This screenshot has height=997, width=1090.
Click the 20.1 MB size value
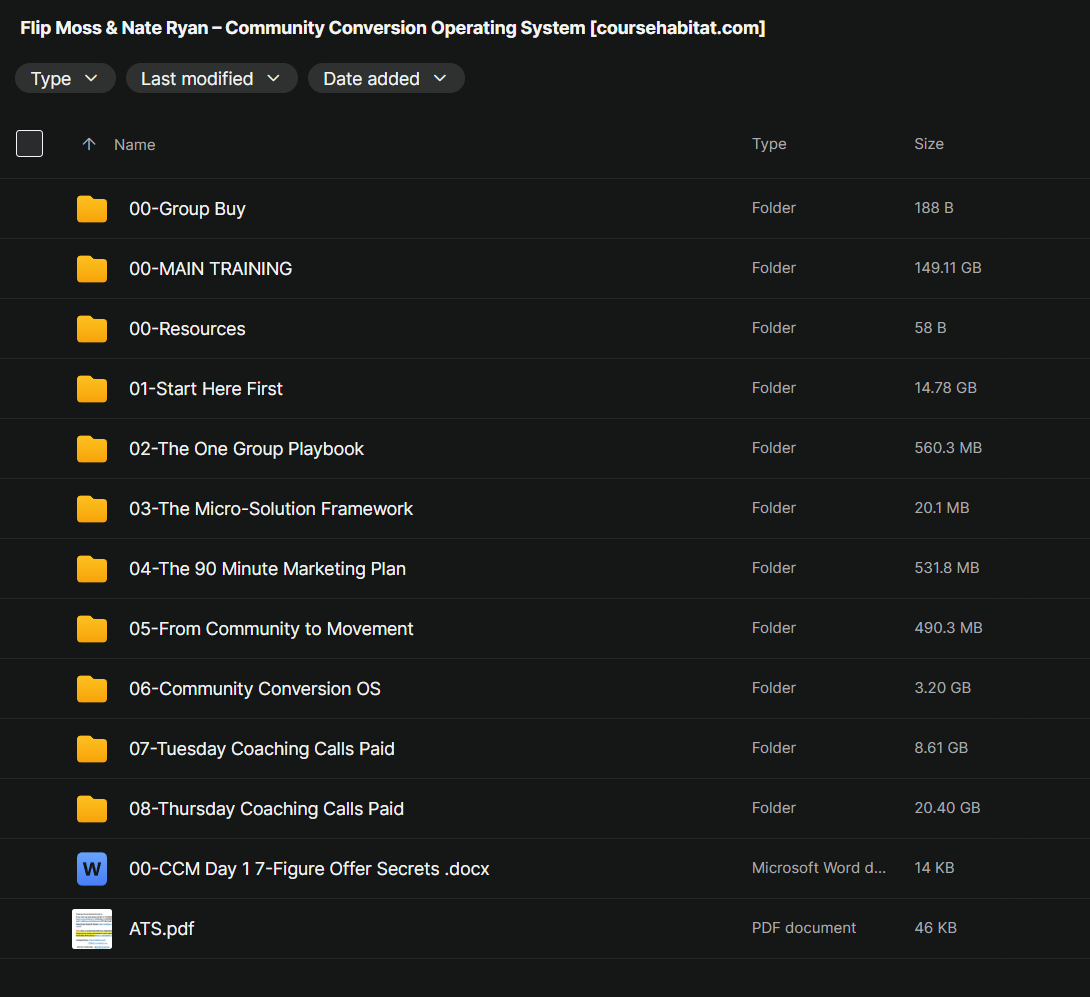[x=941, y=508]
